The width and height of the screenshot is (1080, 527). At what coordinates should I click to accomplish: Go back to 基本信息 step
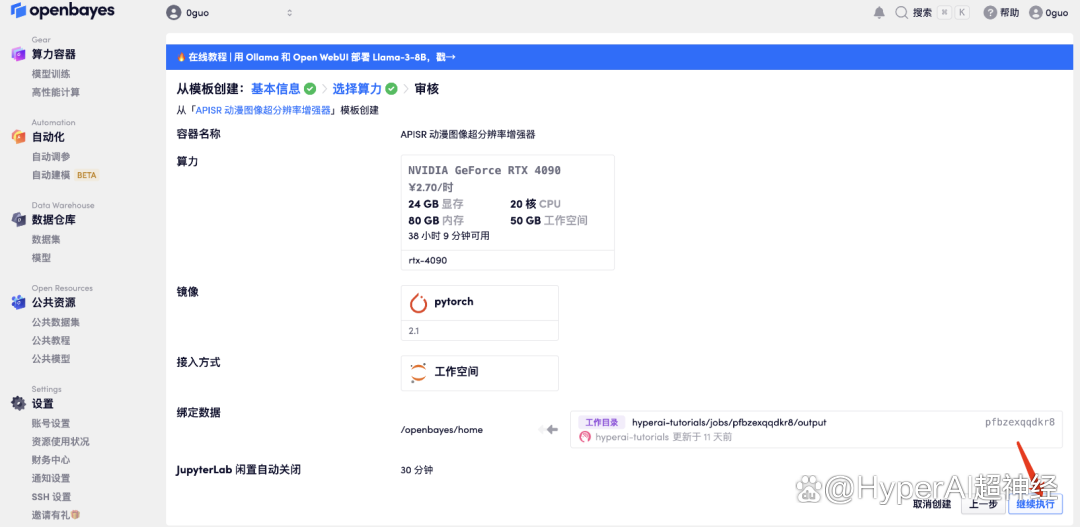pyautogui.click(x=276, y=89)
